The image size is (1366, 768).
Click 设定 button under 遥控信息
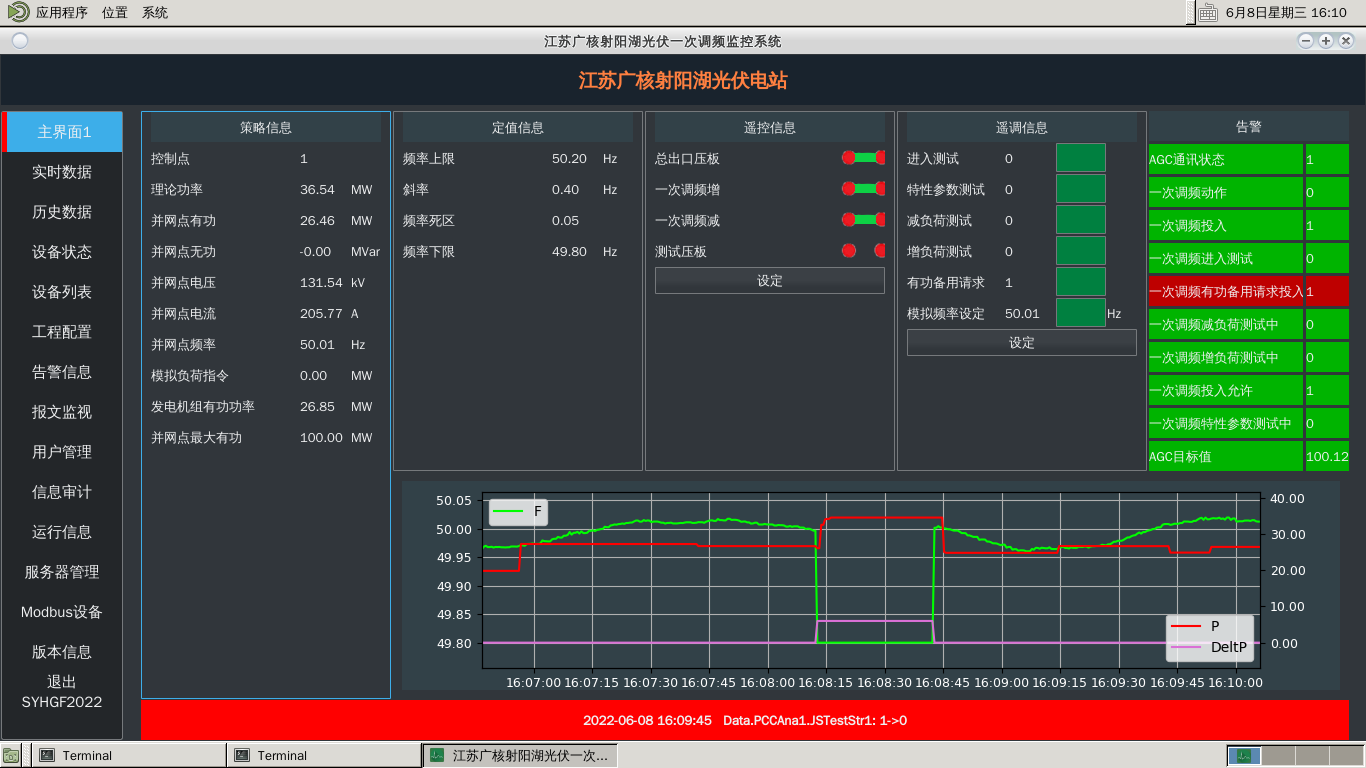pyautogui.click(x=769, y=281)
